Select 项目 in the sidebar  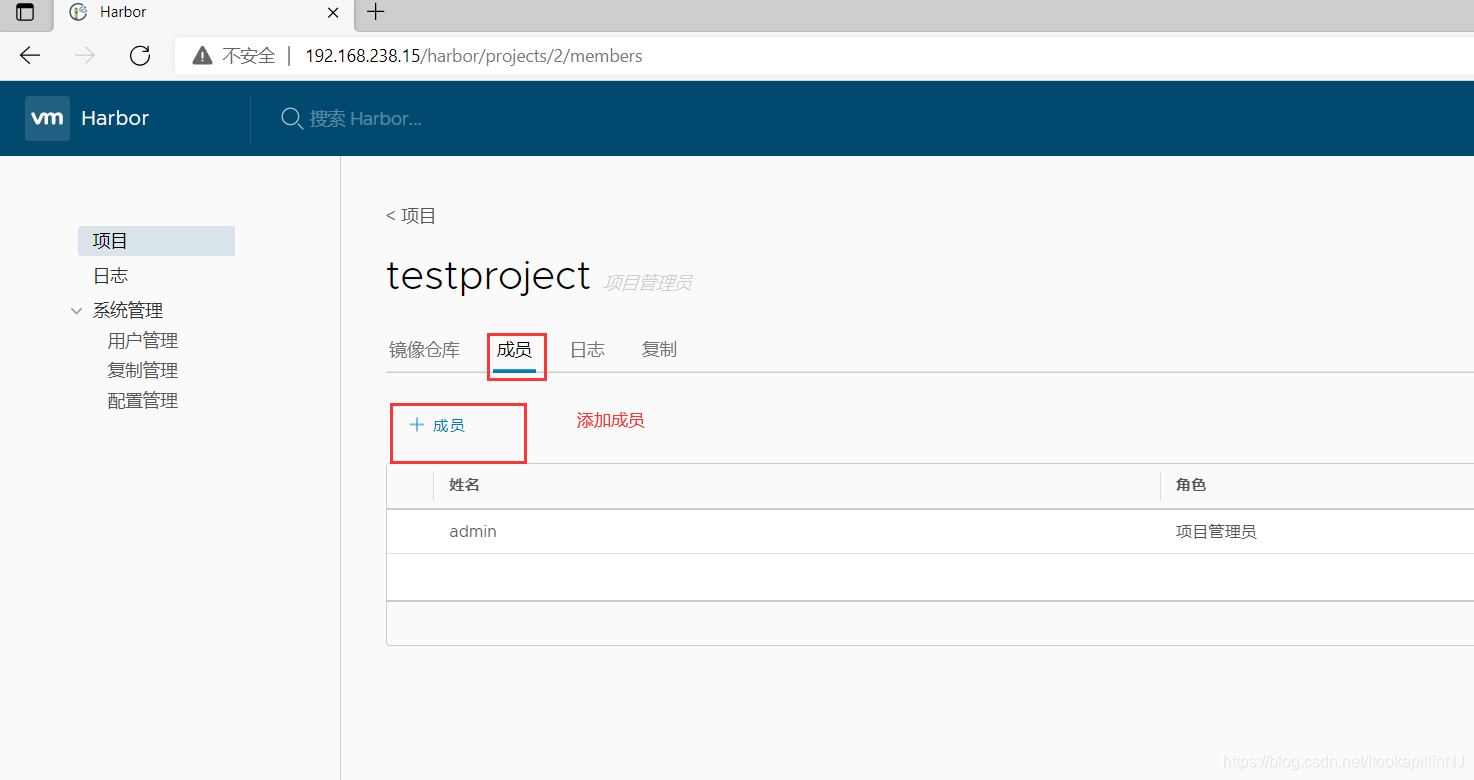(156, 241)
